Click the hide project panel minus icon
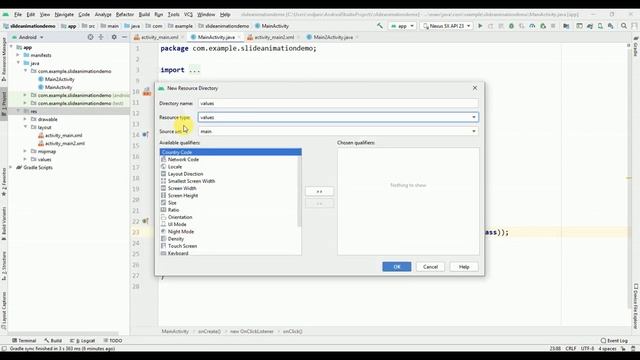 [124, 37]
